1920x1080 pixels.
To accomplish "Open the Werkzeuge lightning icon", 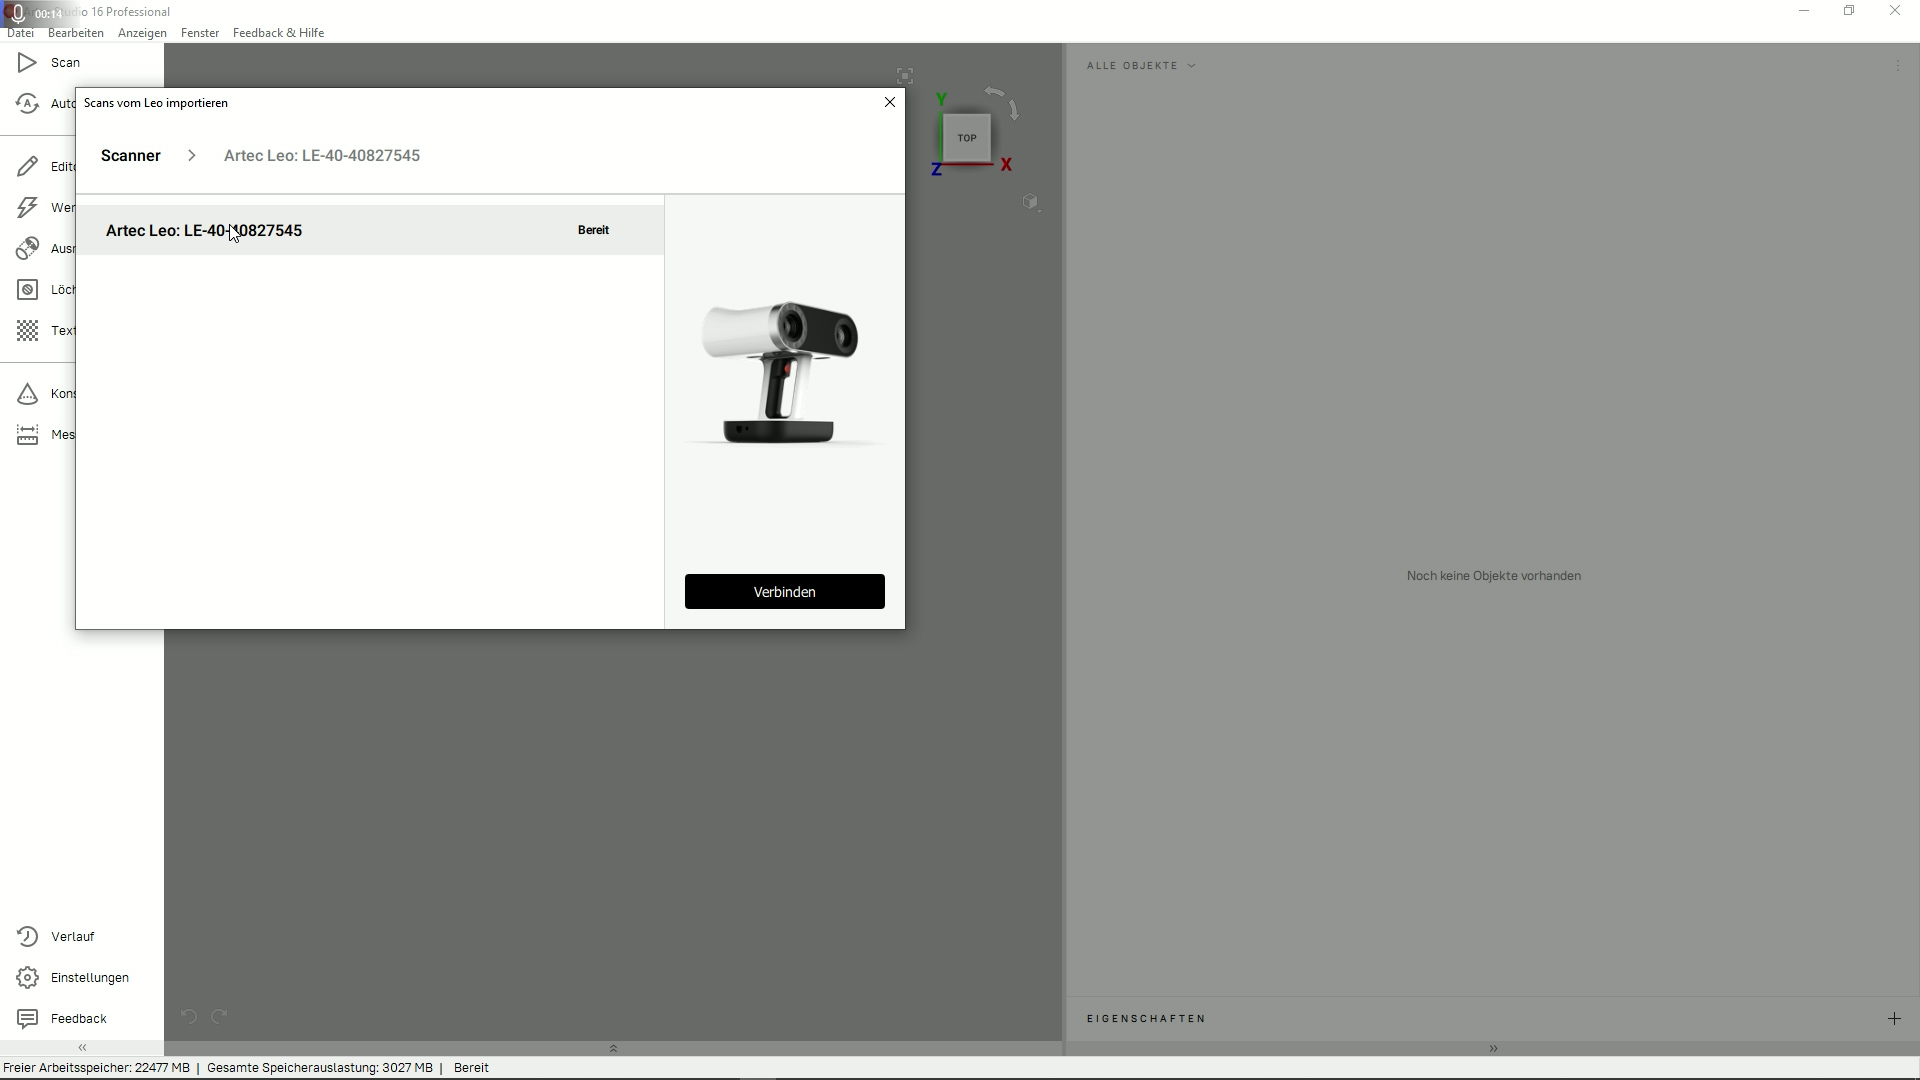I will click(27, 207).
